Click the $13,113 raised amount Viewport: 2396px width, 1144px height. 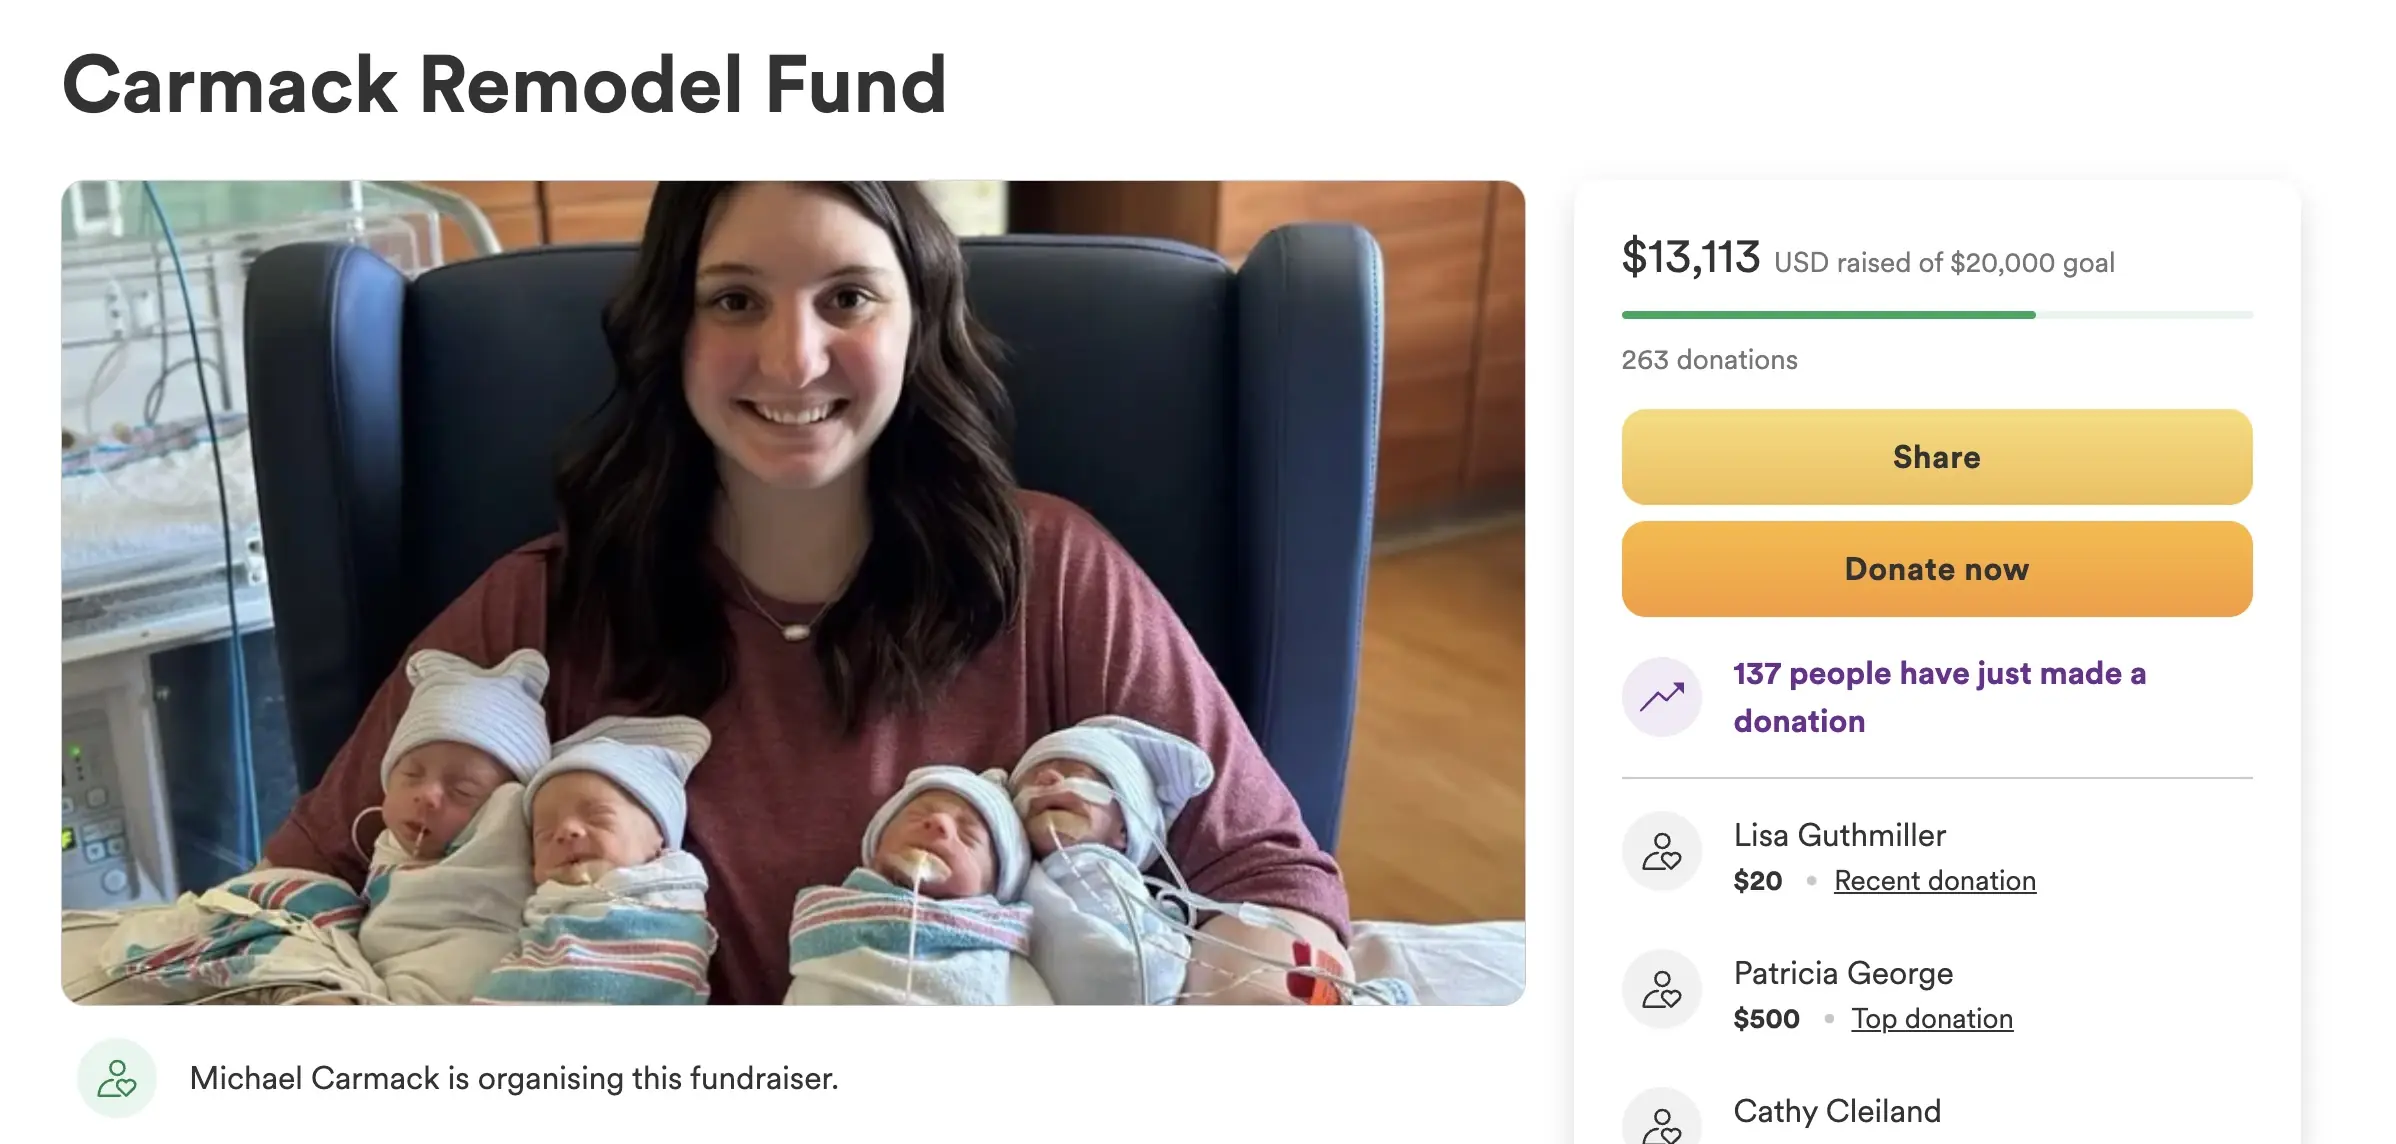click(x=1690, y=258)
